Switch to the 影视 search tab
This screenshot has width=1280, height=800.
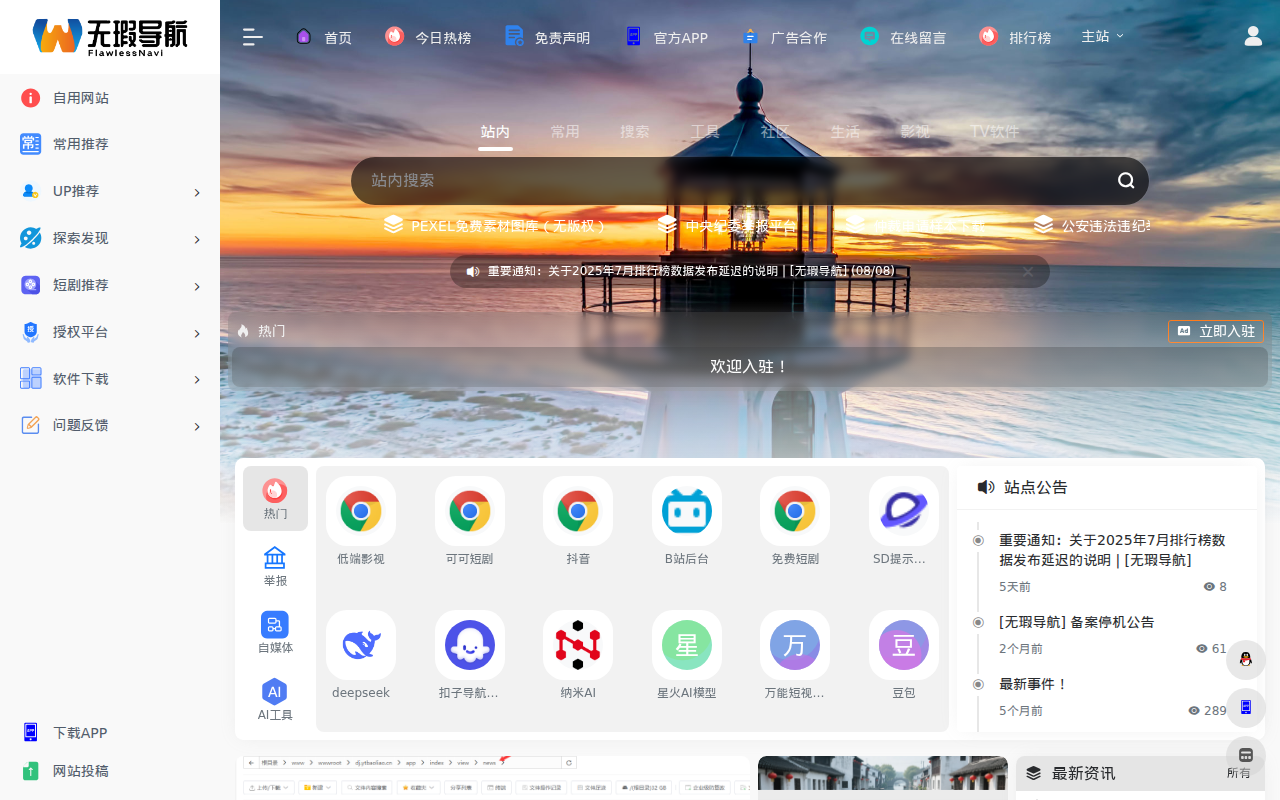click(914, 132)
